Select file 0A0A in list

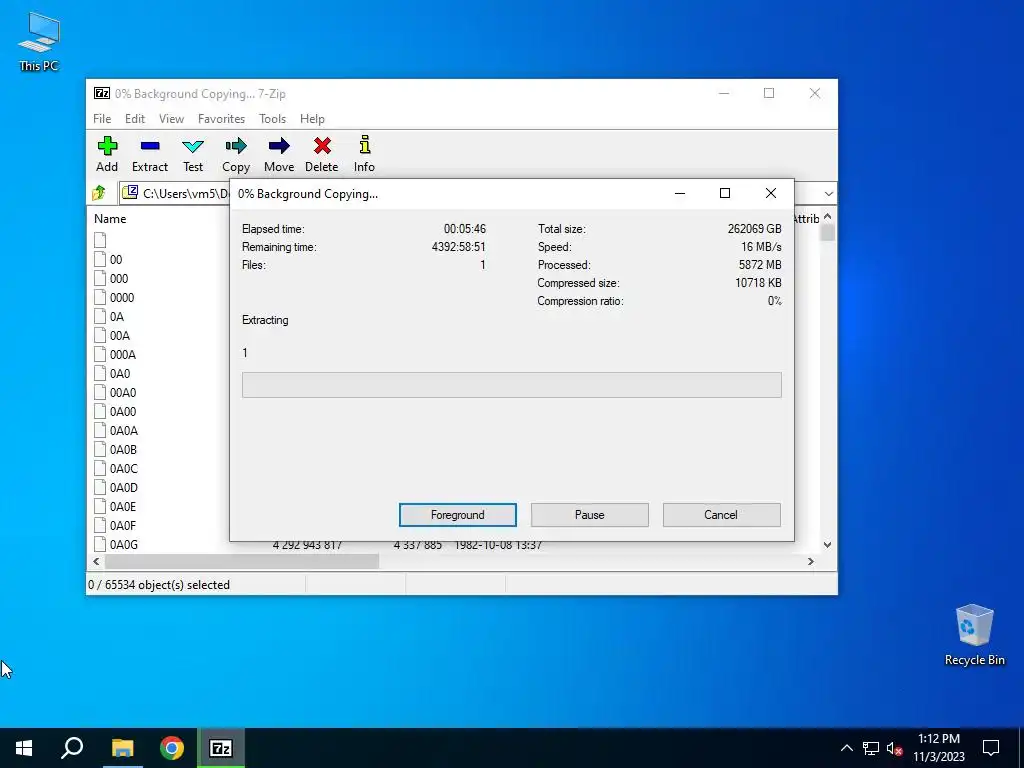(x=124, y=430)
